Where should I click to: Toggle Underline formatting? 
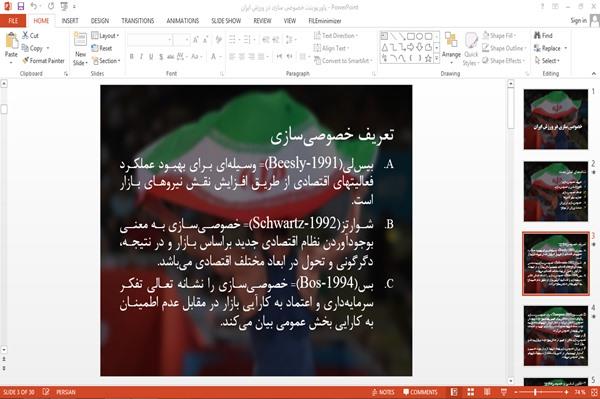coord(151,57)
